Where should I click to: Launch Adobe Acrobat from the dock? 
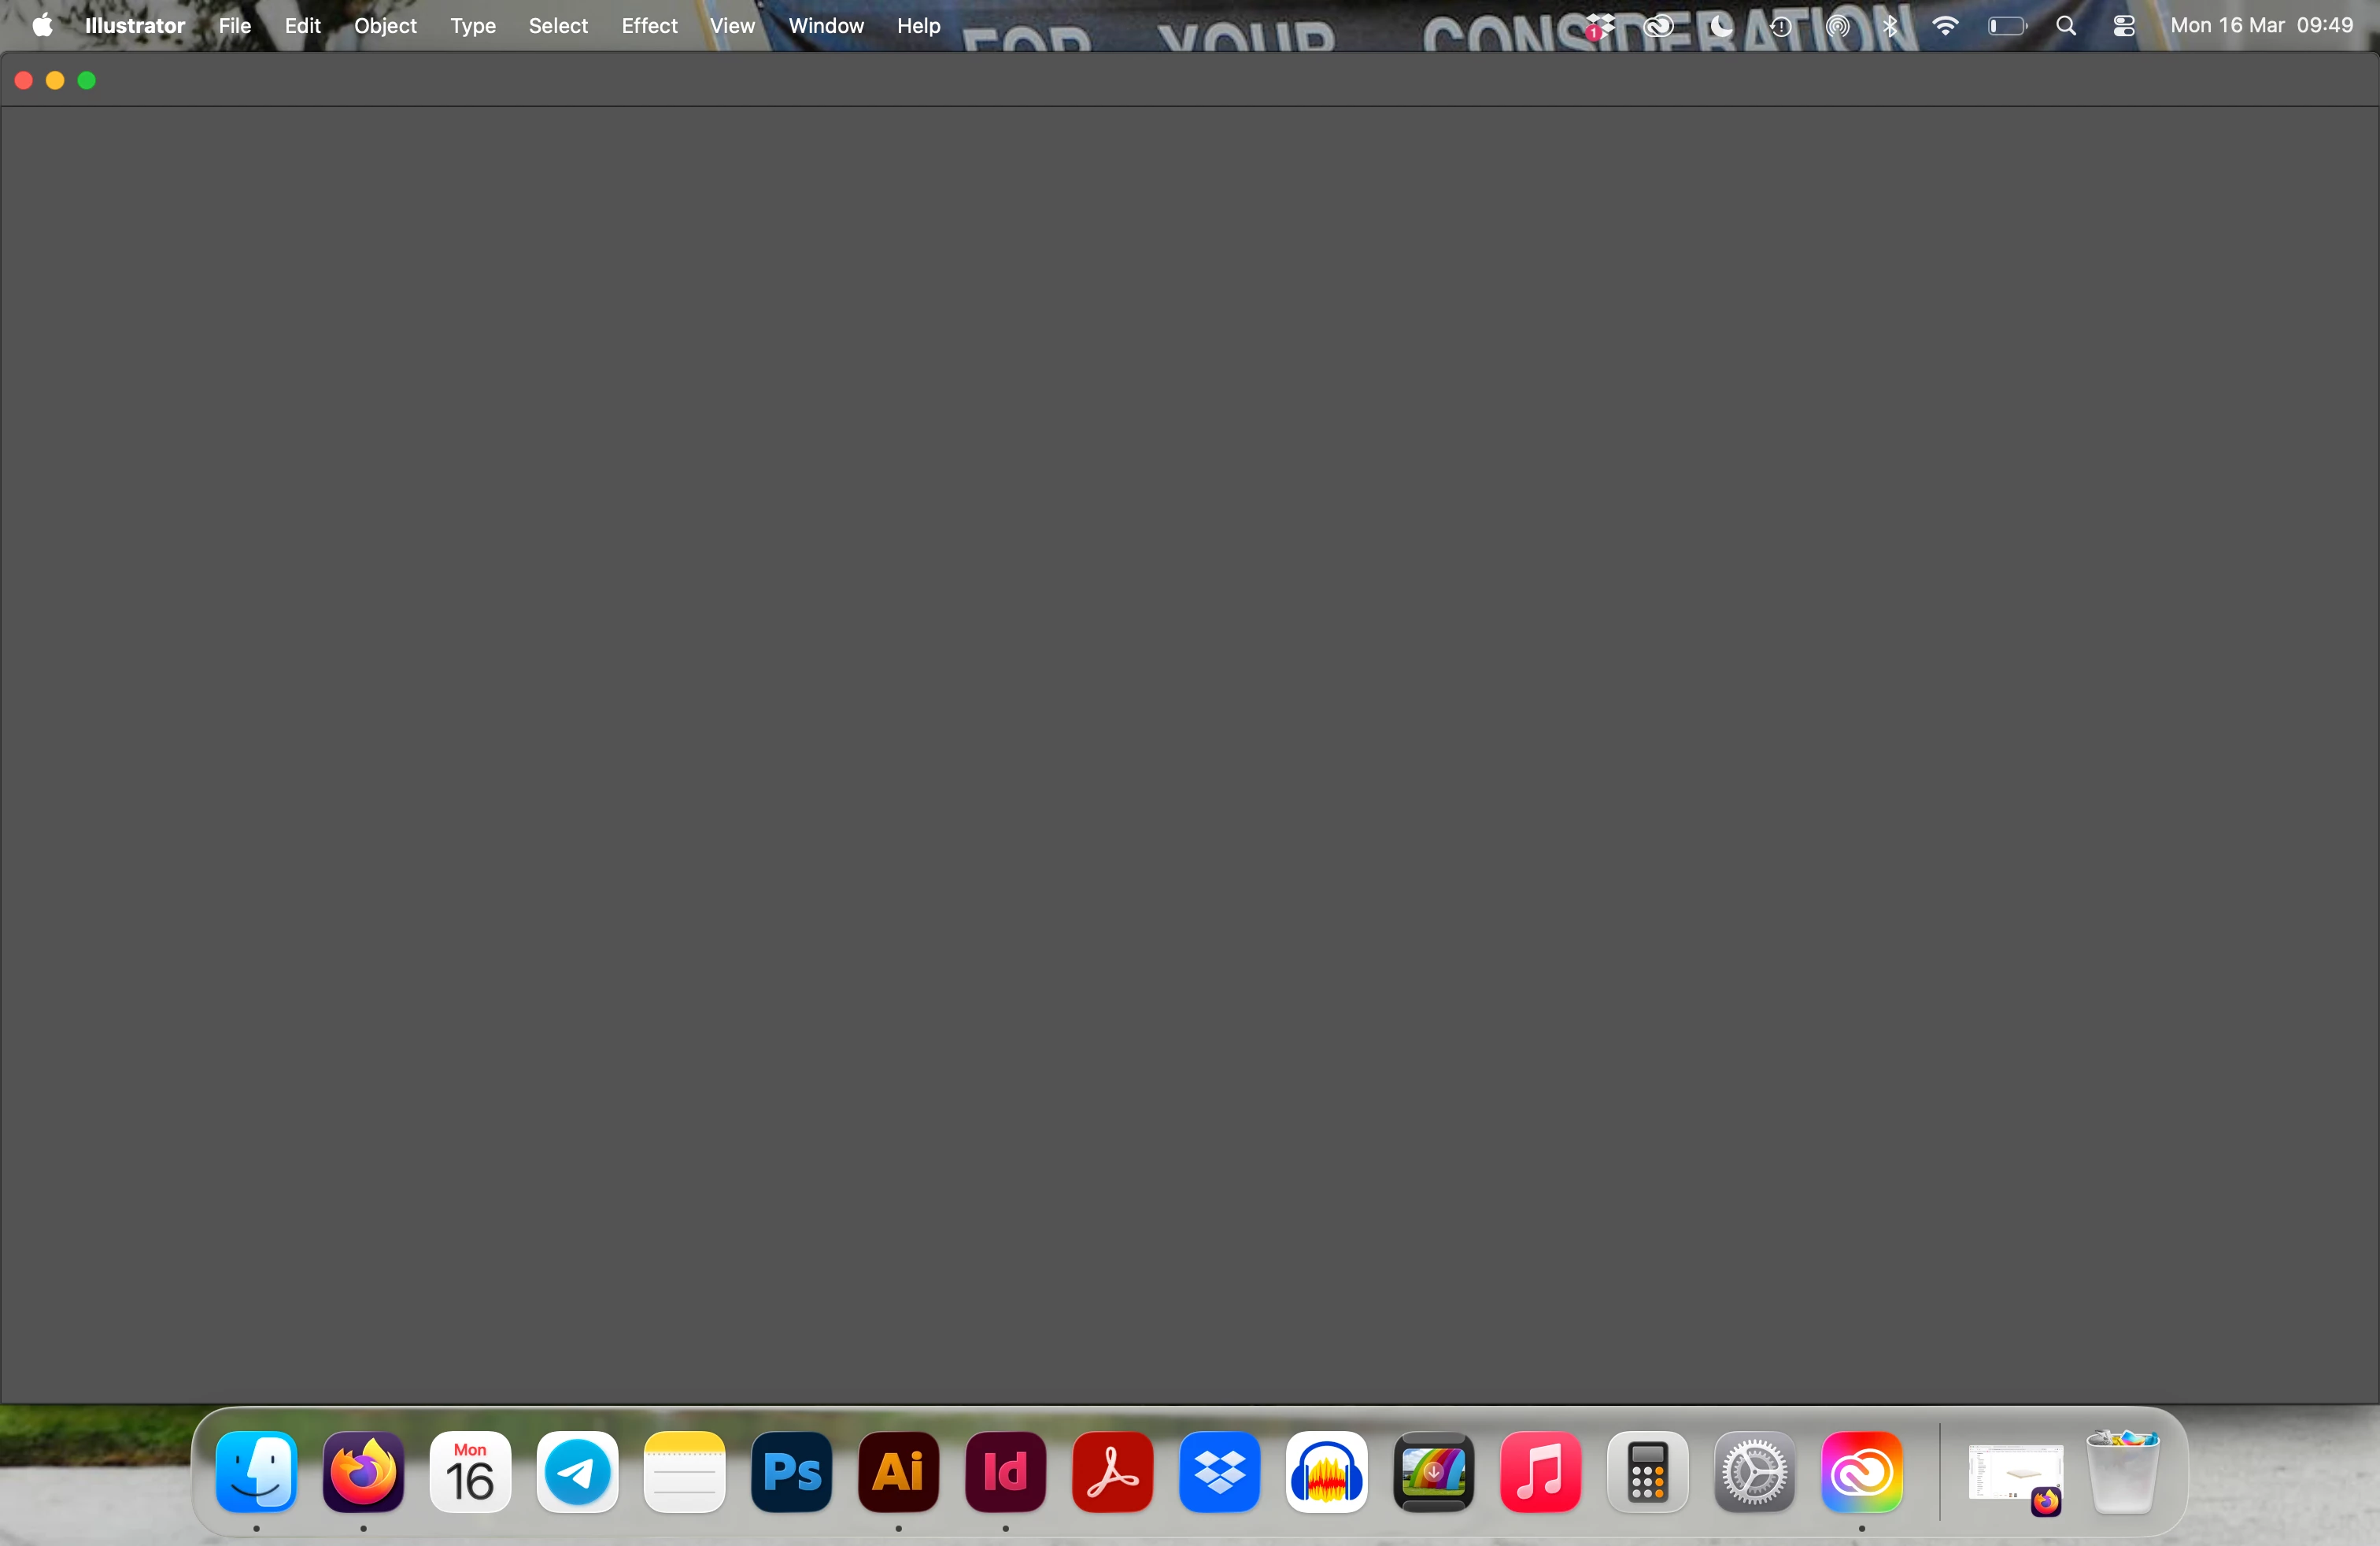[x=1112, y=1472]
